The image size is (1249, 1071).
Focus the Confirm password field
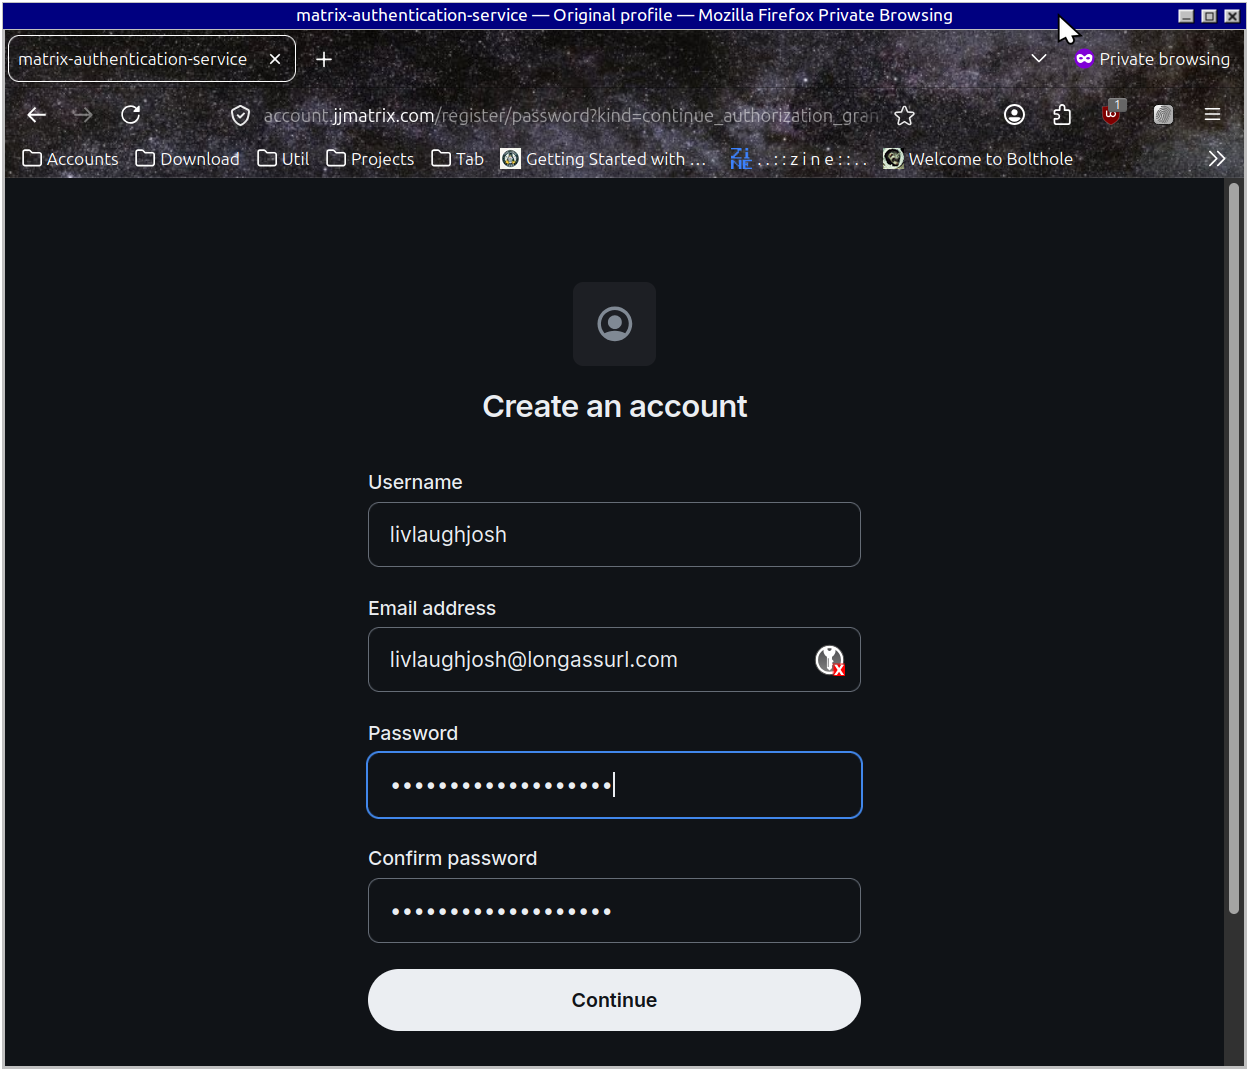[x=614, y=911]
